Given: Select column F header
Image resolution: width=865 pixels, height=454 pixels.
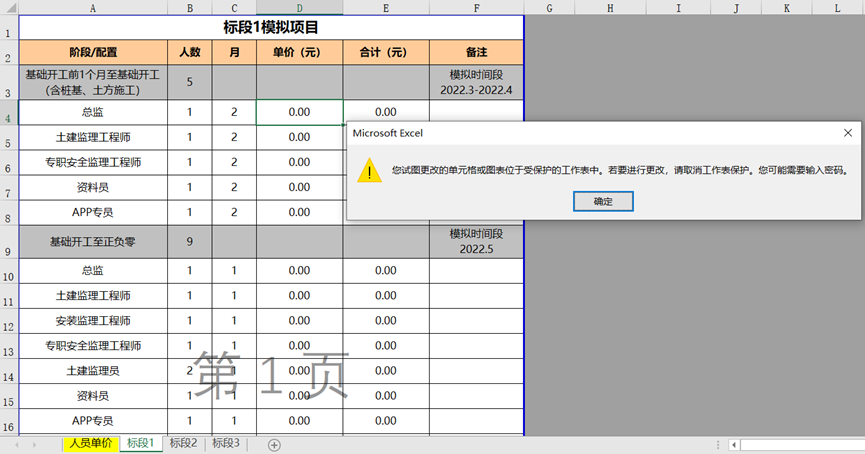Looking at the screenshot, I should (x=477, y=8).
